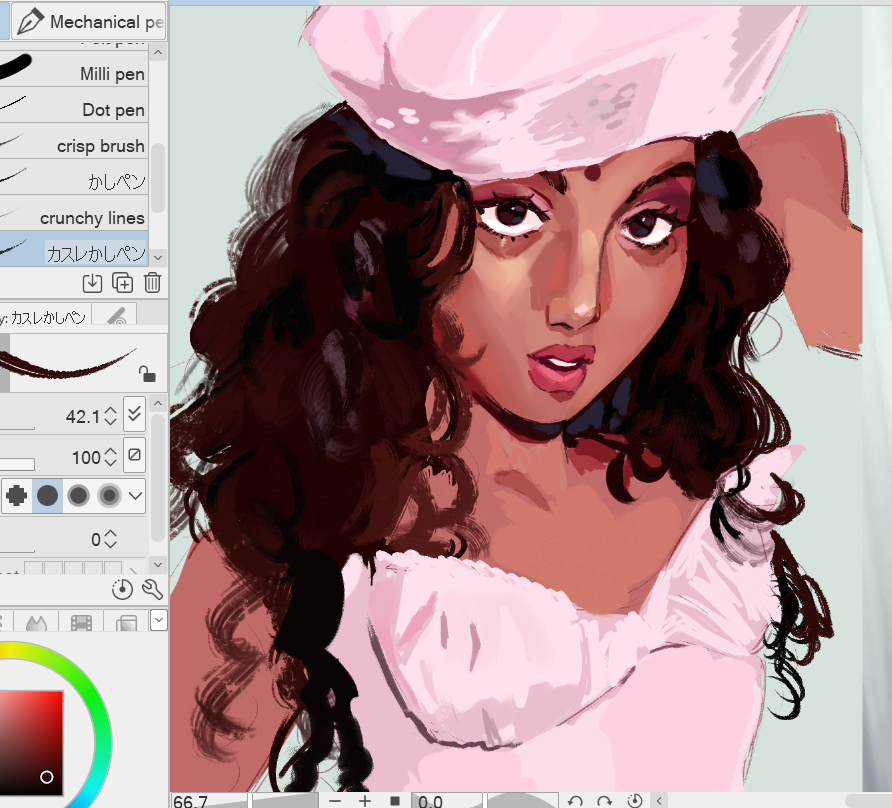Select weak anti-aliasing option
Screen dimensions: 892x808
point(47,496)
